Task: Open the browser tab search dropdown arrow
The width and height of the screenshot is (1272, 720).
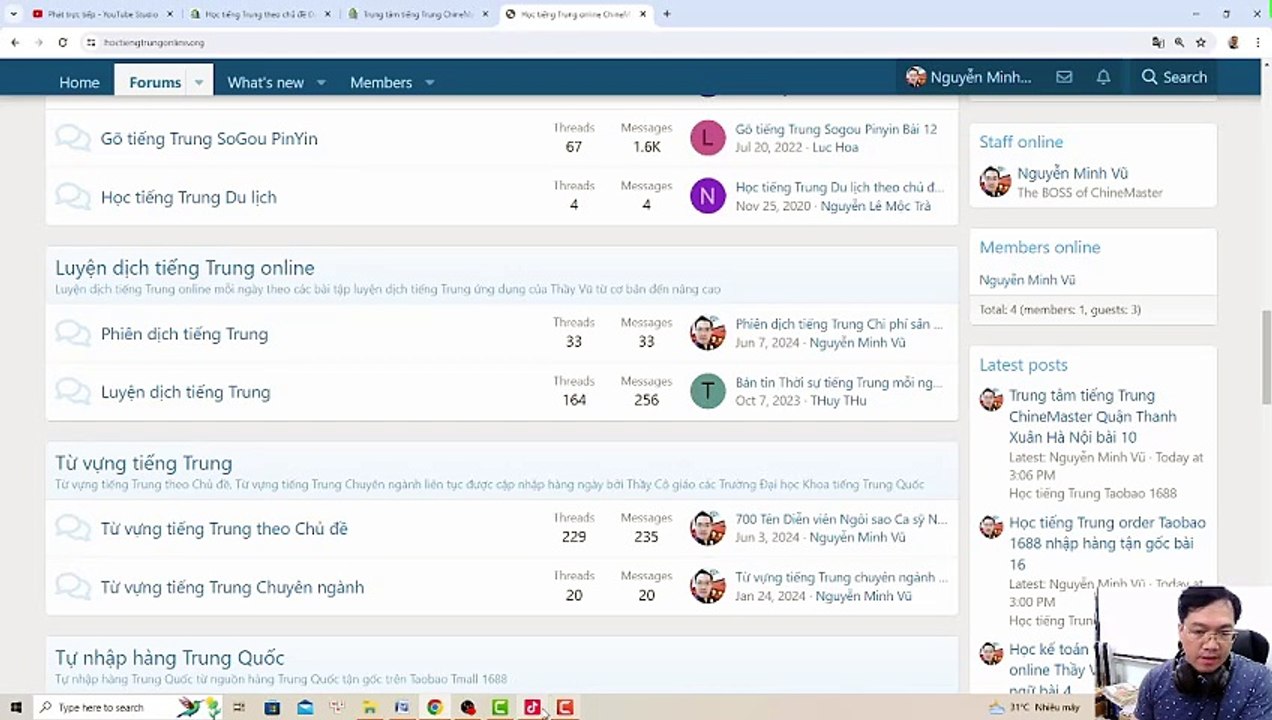Action: click(x=13, y=14)
